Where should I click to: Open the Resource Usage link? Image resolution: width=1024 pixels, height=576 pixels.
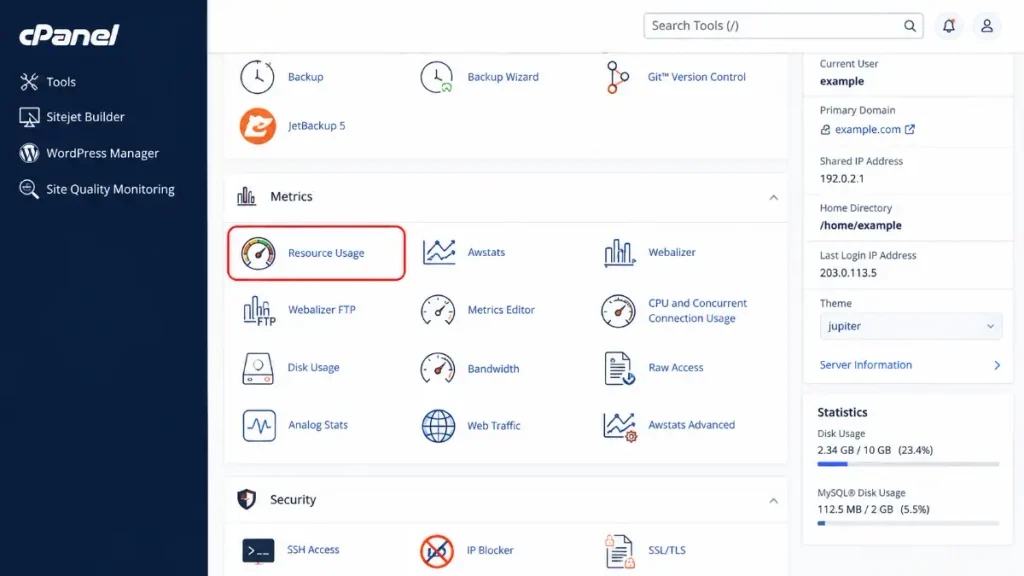326,253
